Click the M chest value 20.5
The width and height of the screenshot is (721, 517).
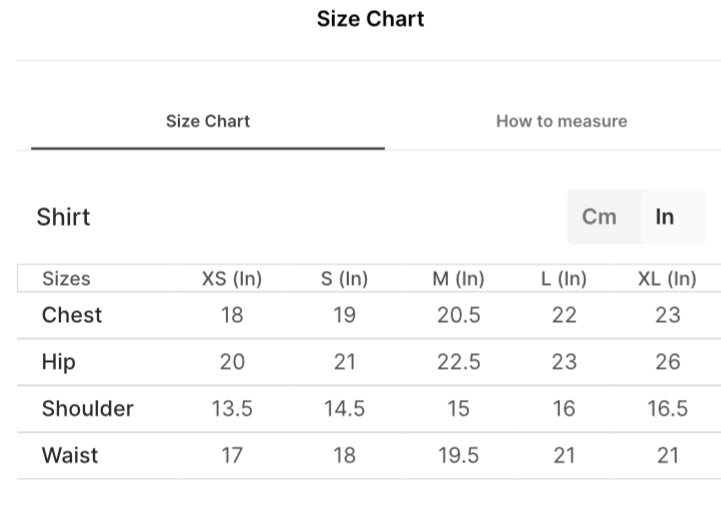tap(458, 315)
